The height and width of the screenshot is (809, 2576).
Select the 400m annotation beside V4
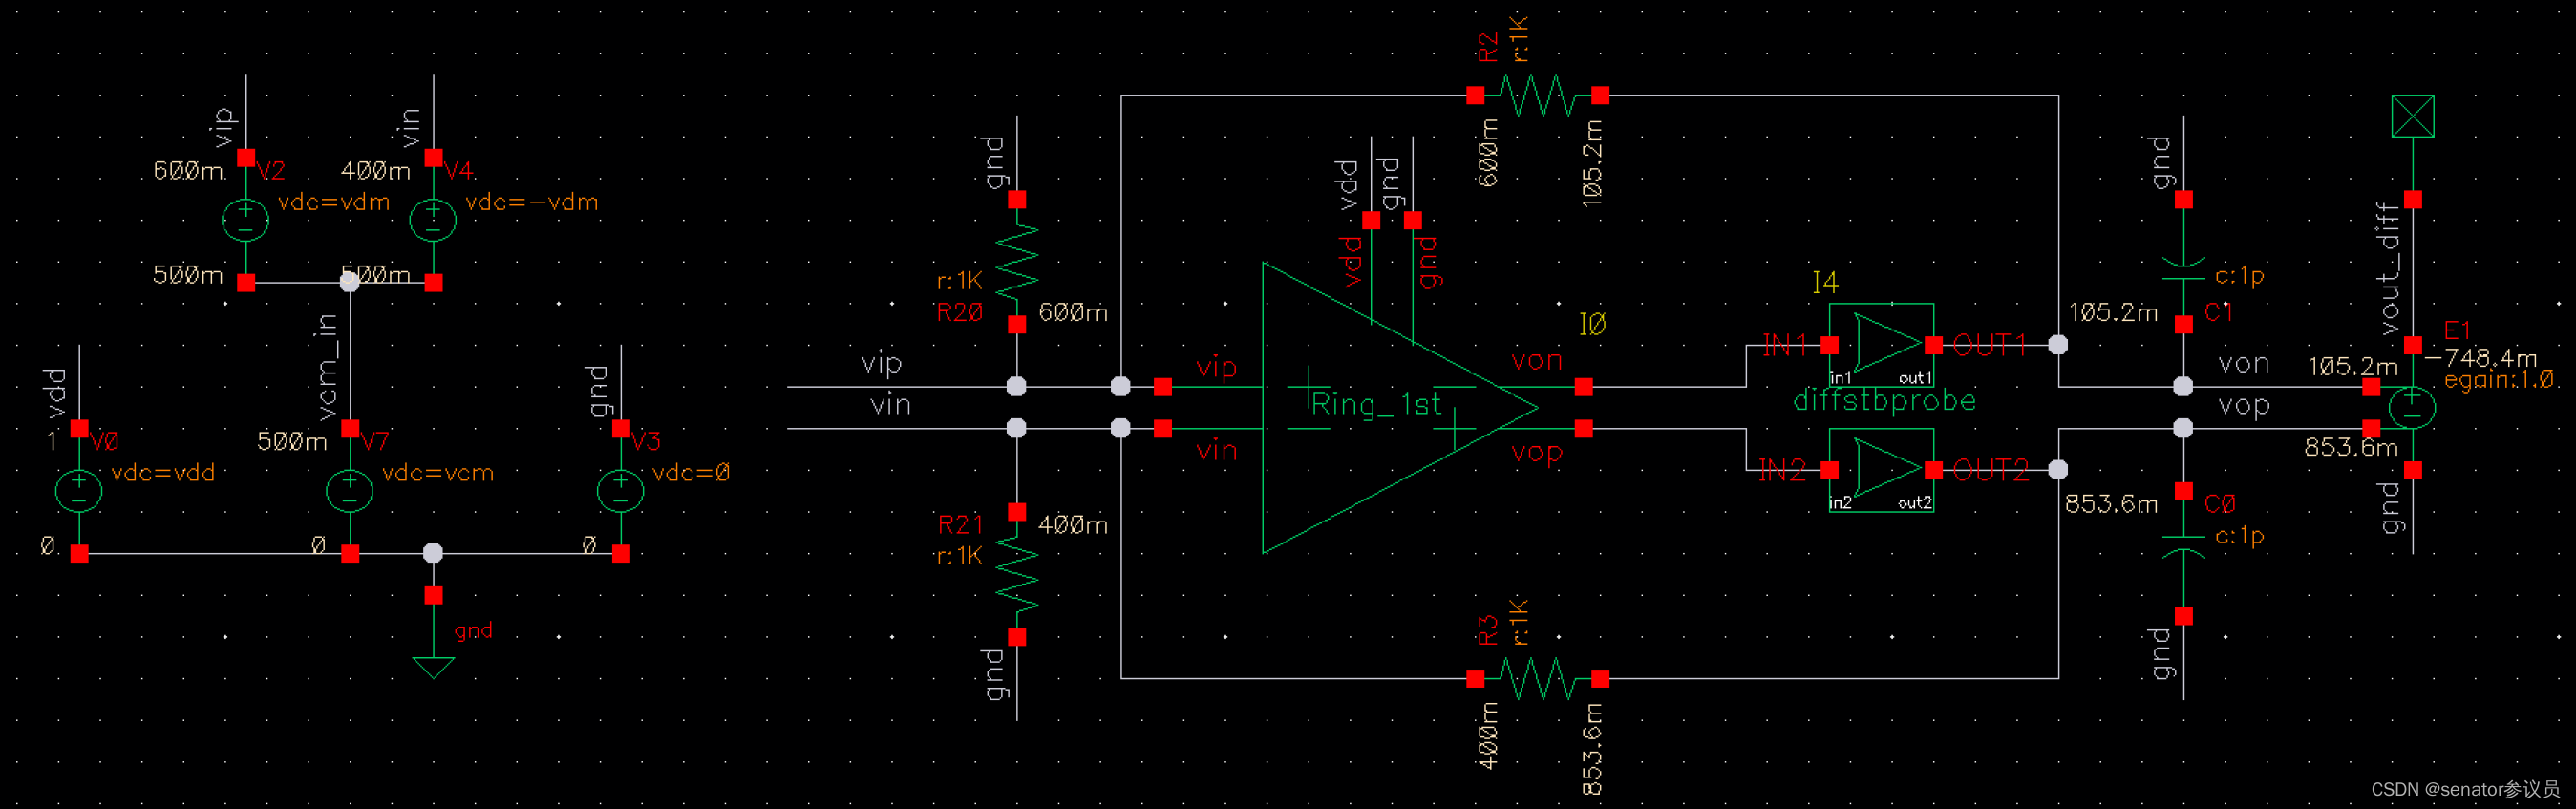(x=376, y=172)
